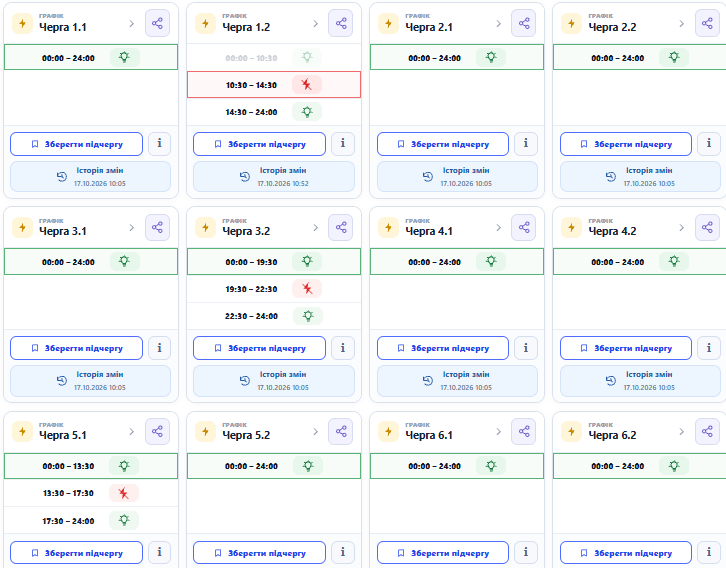Open info for Черга 4.1
This screenshot has height=568, width=726.
(x=526, y=348)
